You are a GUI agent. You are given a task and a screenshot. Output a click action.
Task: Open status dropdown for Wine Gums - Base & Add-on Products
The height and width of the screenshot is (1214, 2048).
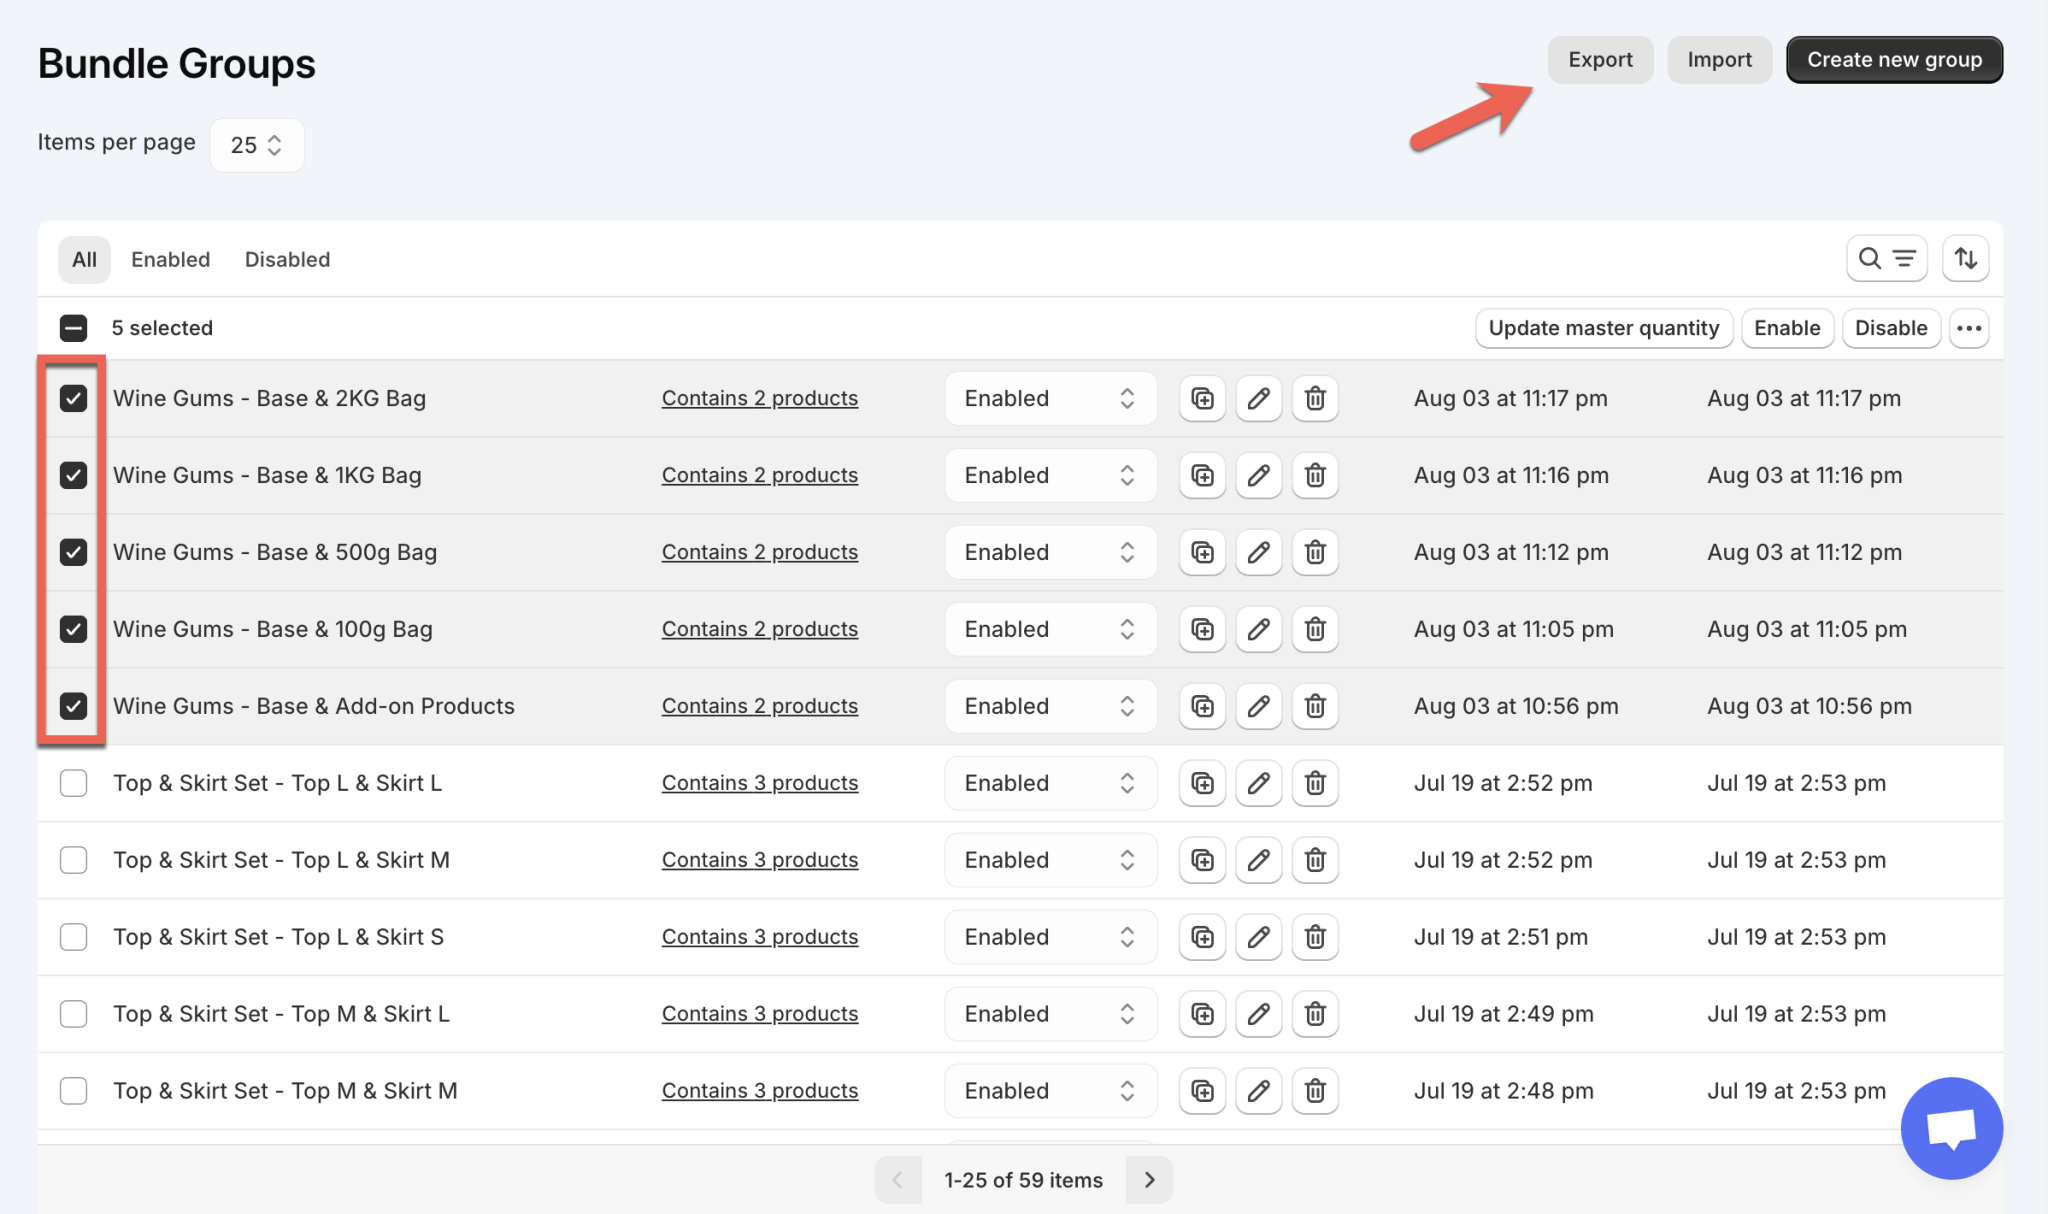(1050, 705)
